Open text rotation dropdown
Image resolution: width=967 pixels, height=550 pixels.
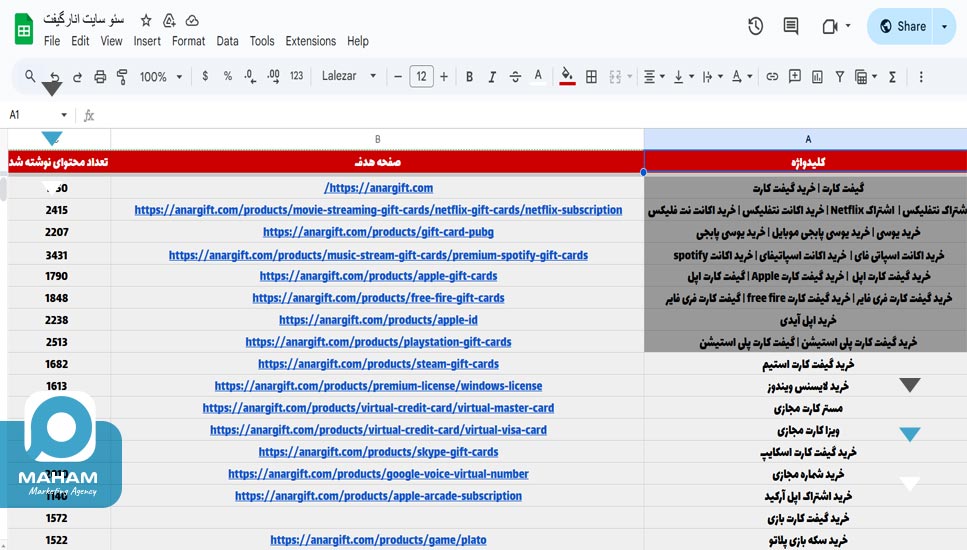(741, 76)
